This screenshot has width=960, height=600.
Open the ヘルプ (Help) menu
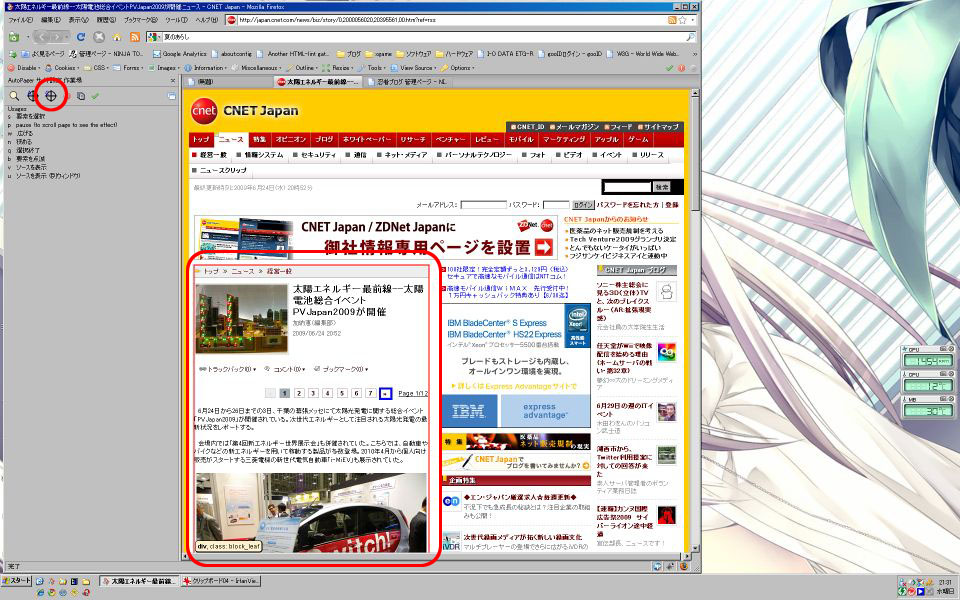point(206,20)
